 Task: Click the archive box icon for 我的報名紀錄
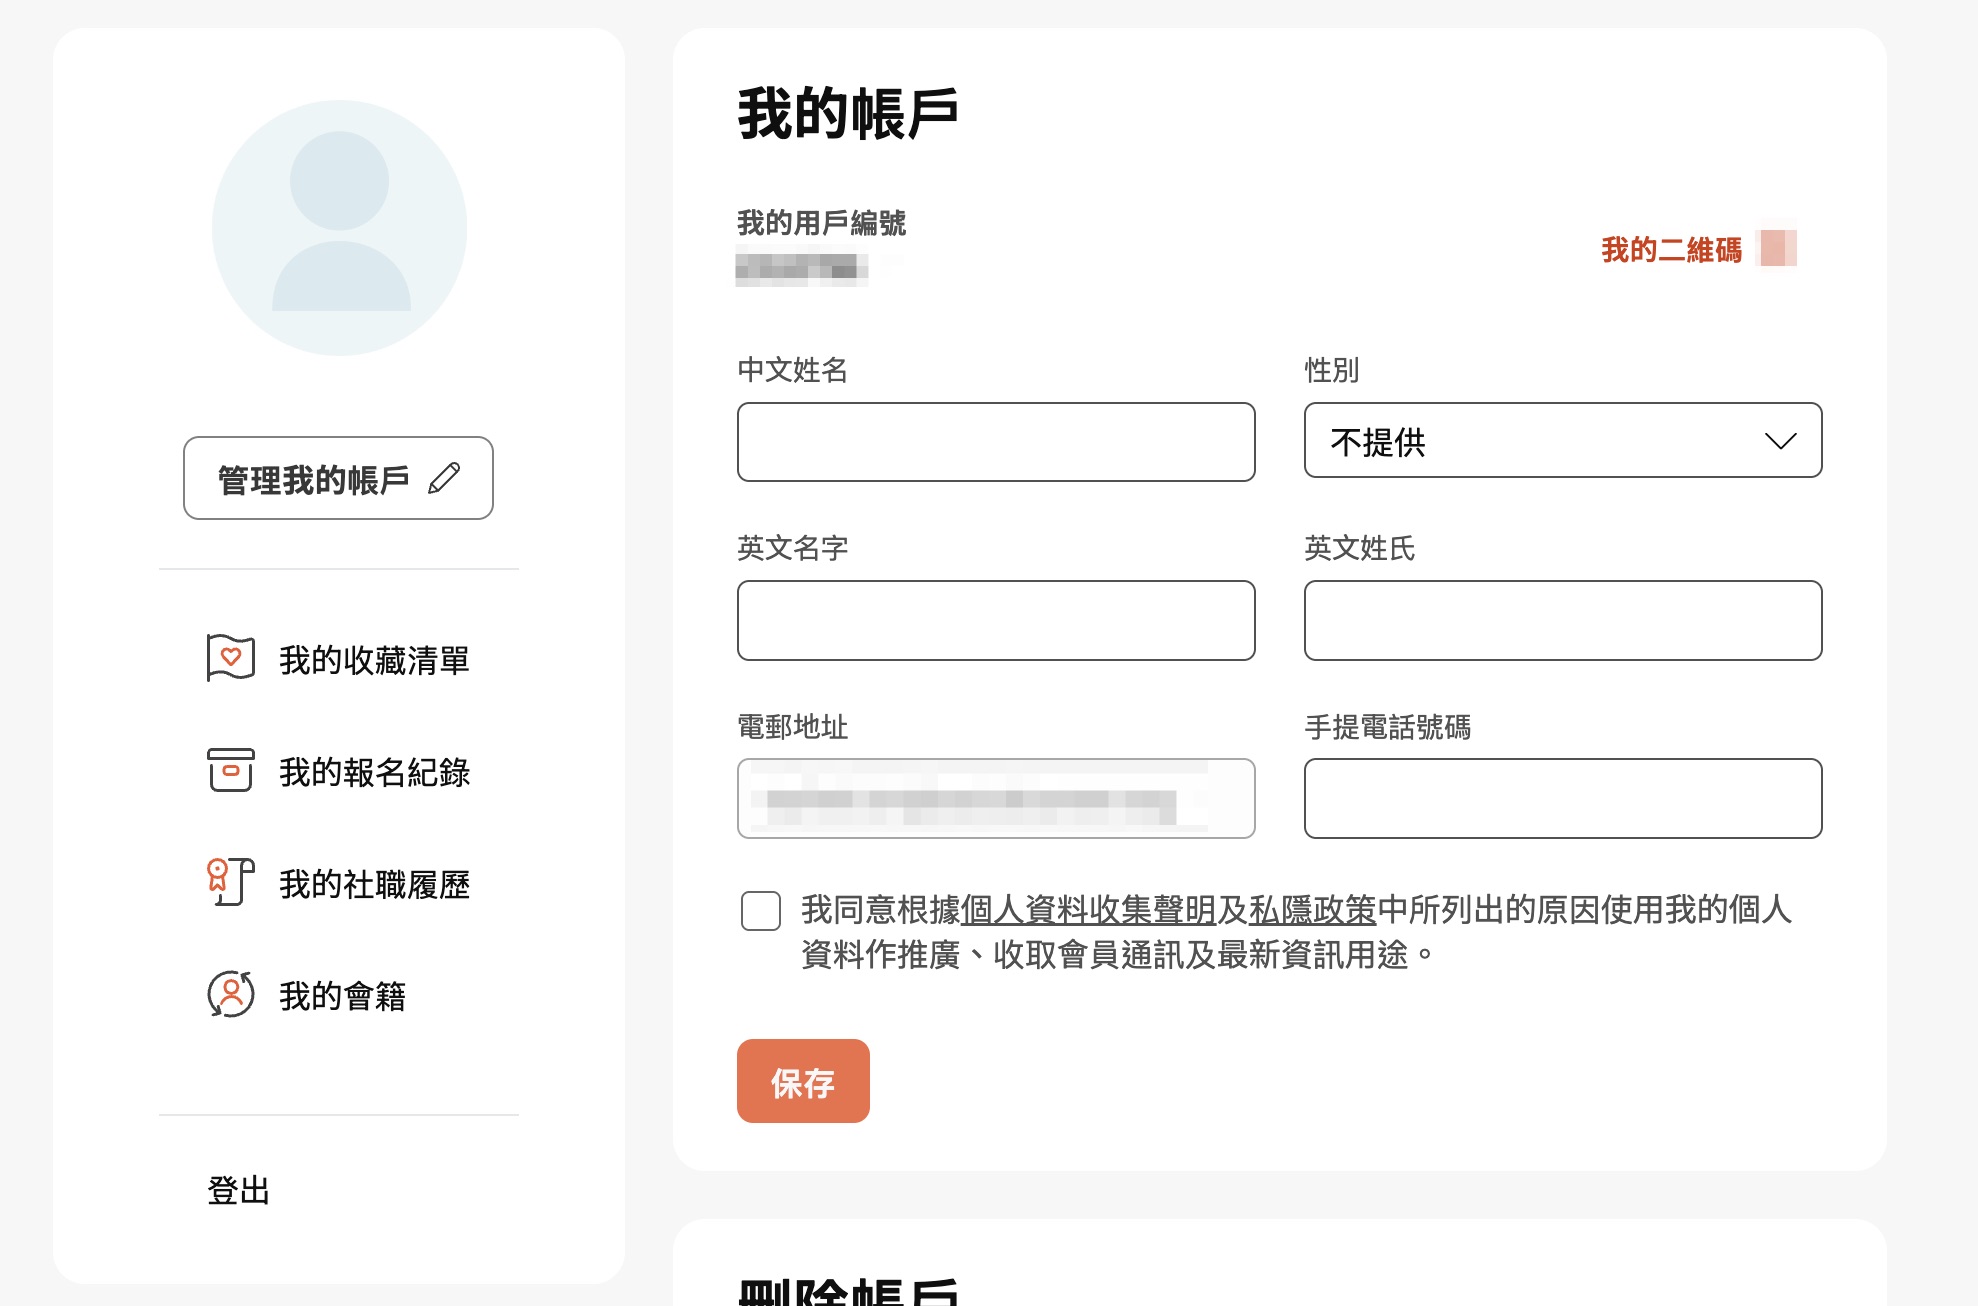click(230, 771)
